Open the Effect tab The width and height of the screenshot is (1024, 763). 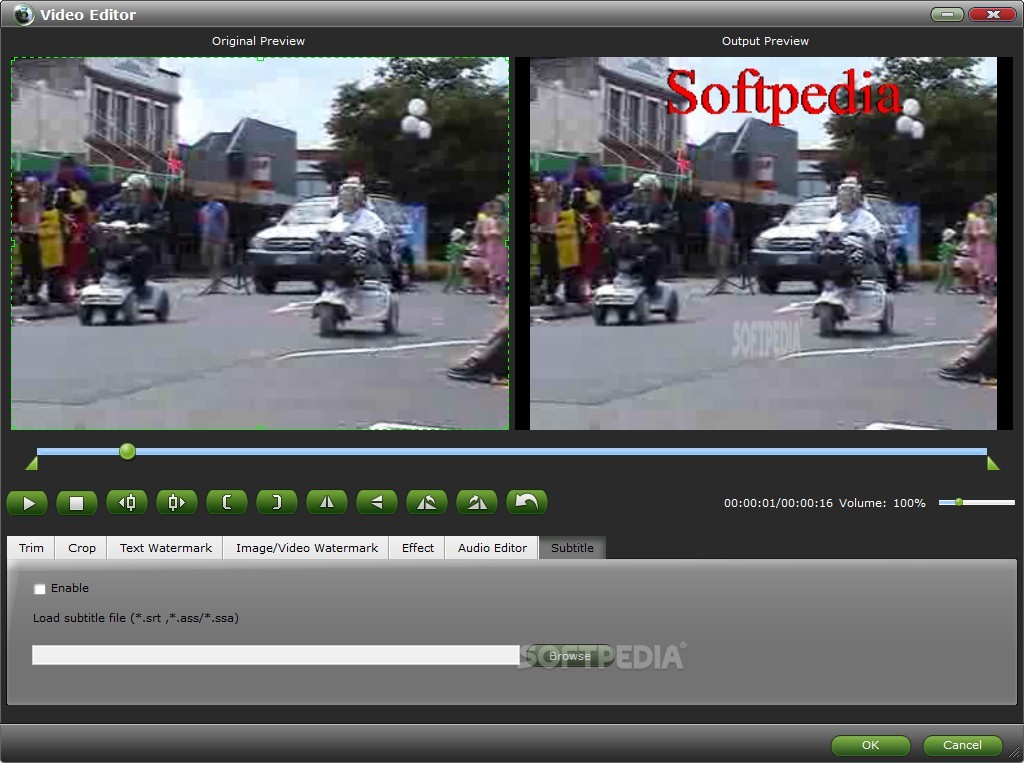[x=417, y=548]
